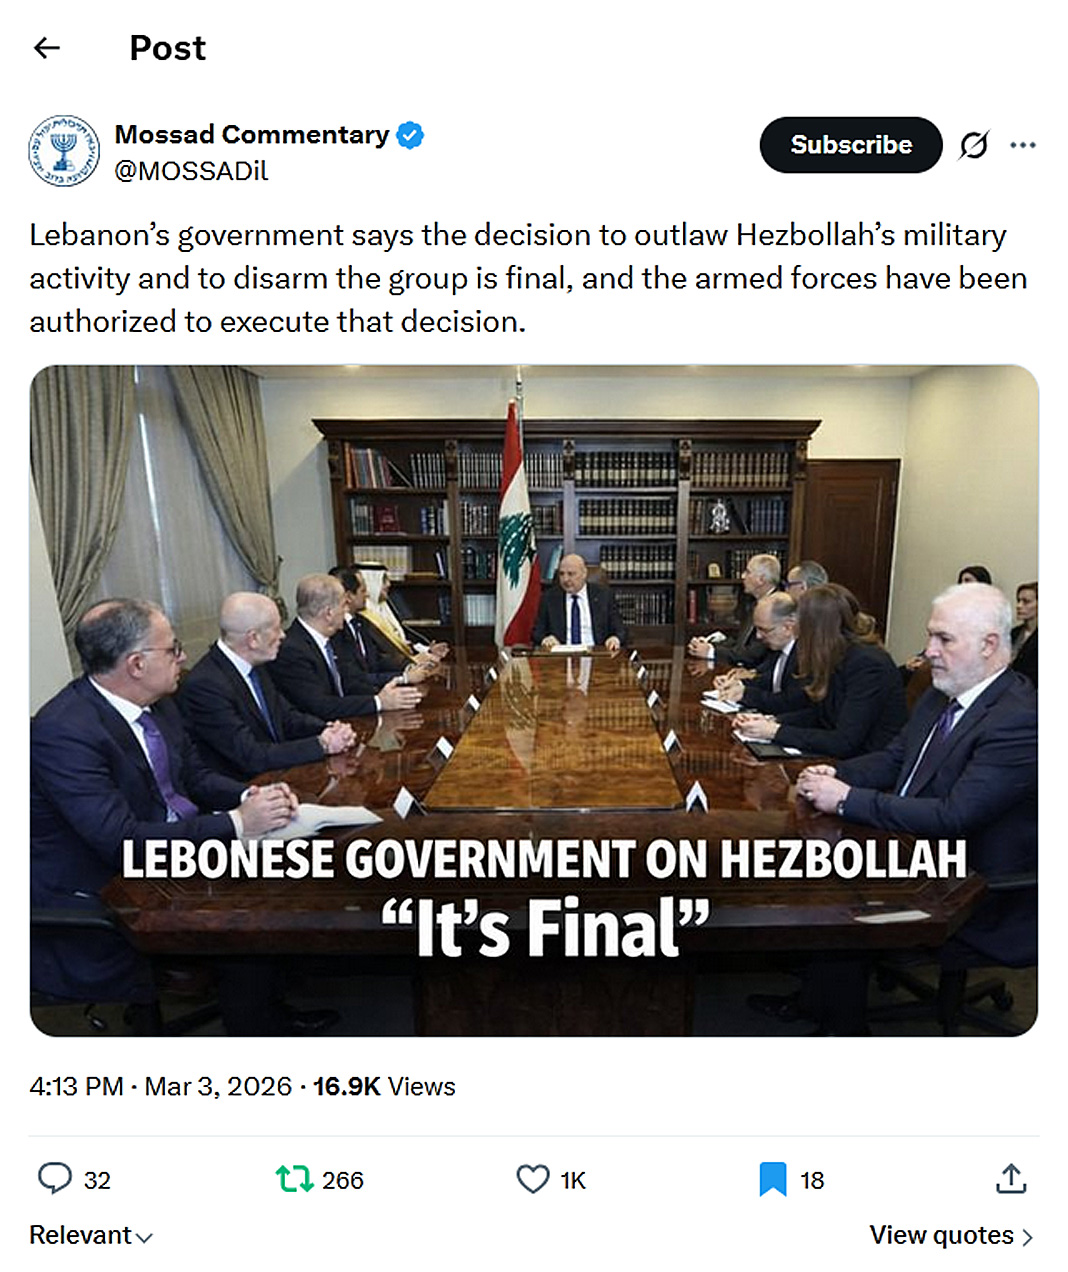
Task: Open Mossad Commentary profile avatar
Action: (64, 152)
